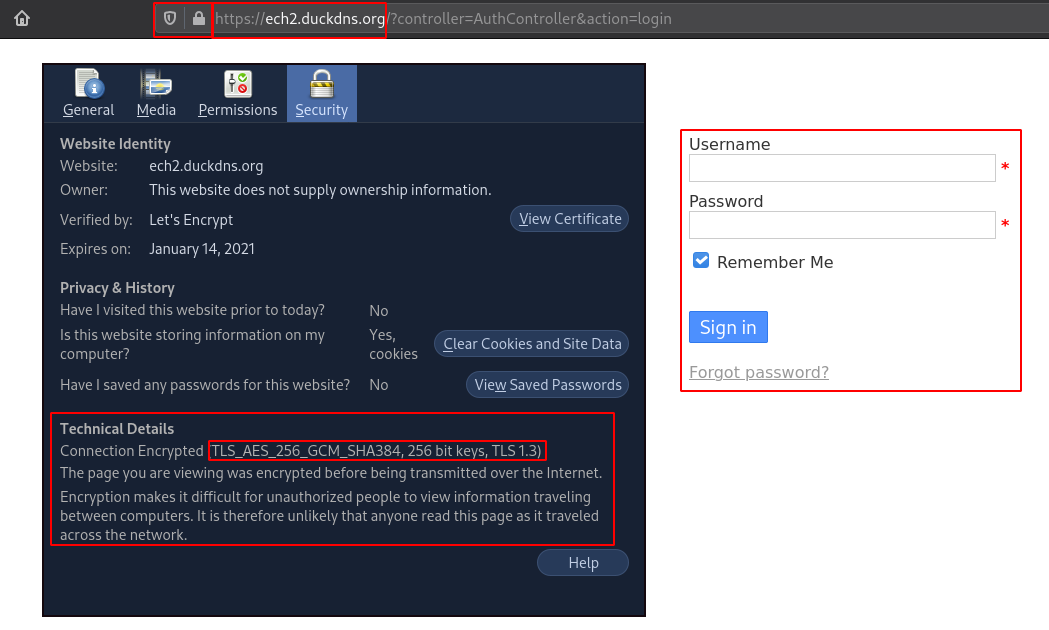This screenshot has width=1049, height=630.
Task: Click the padlock site security icon
Action: tap(199, 18)
